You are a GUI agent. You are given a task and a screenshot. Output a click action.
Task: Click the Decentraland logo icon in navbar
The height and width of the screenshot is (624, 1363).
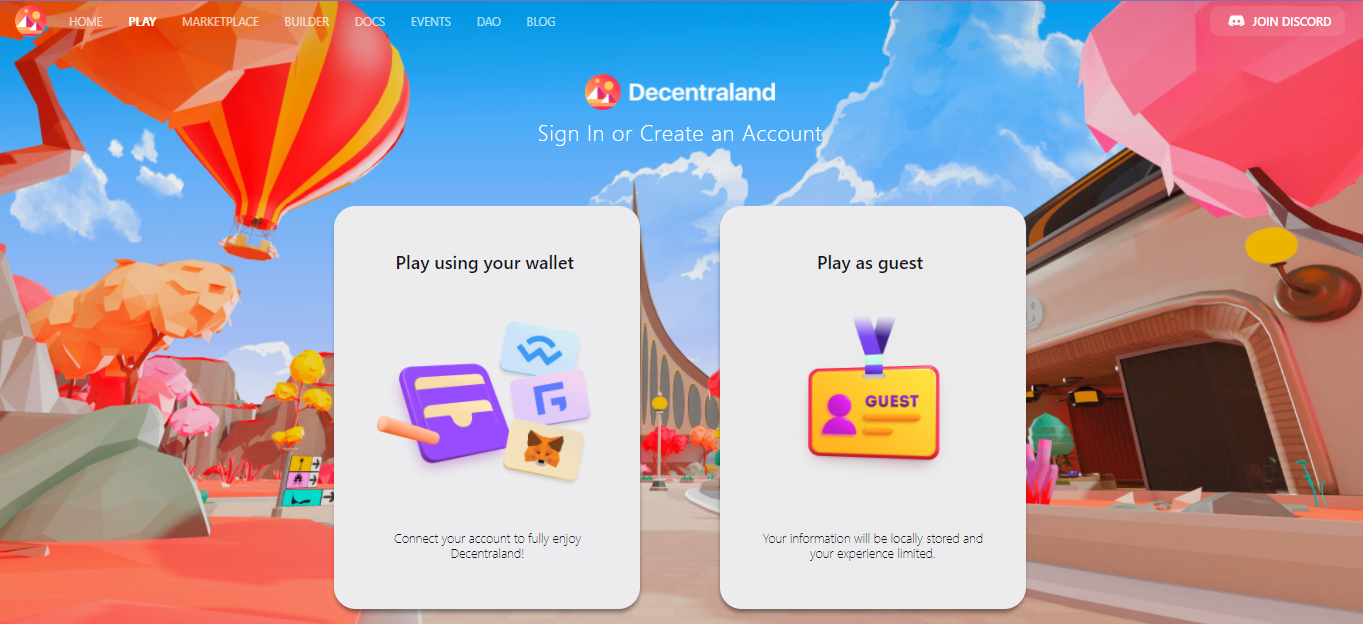[30, 21]
